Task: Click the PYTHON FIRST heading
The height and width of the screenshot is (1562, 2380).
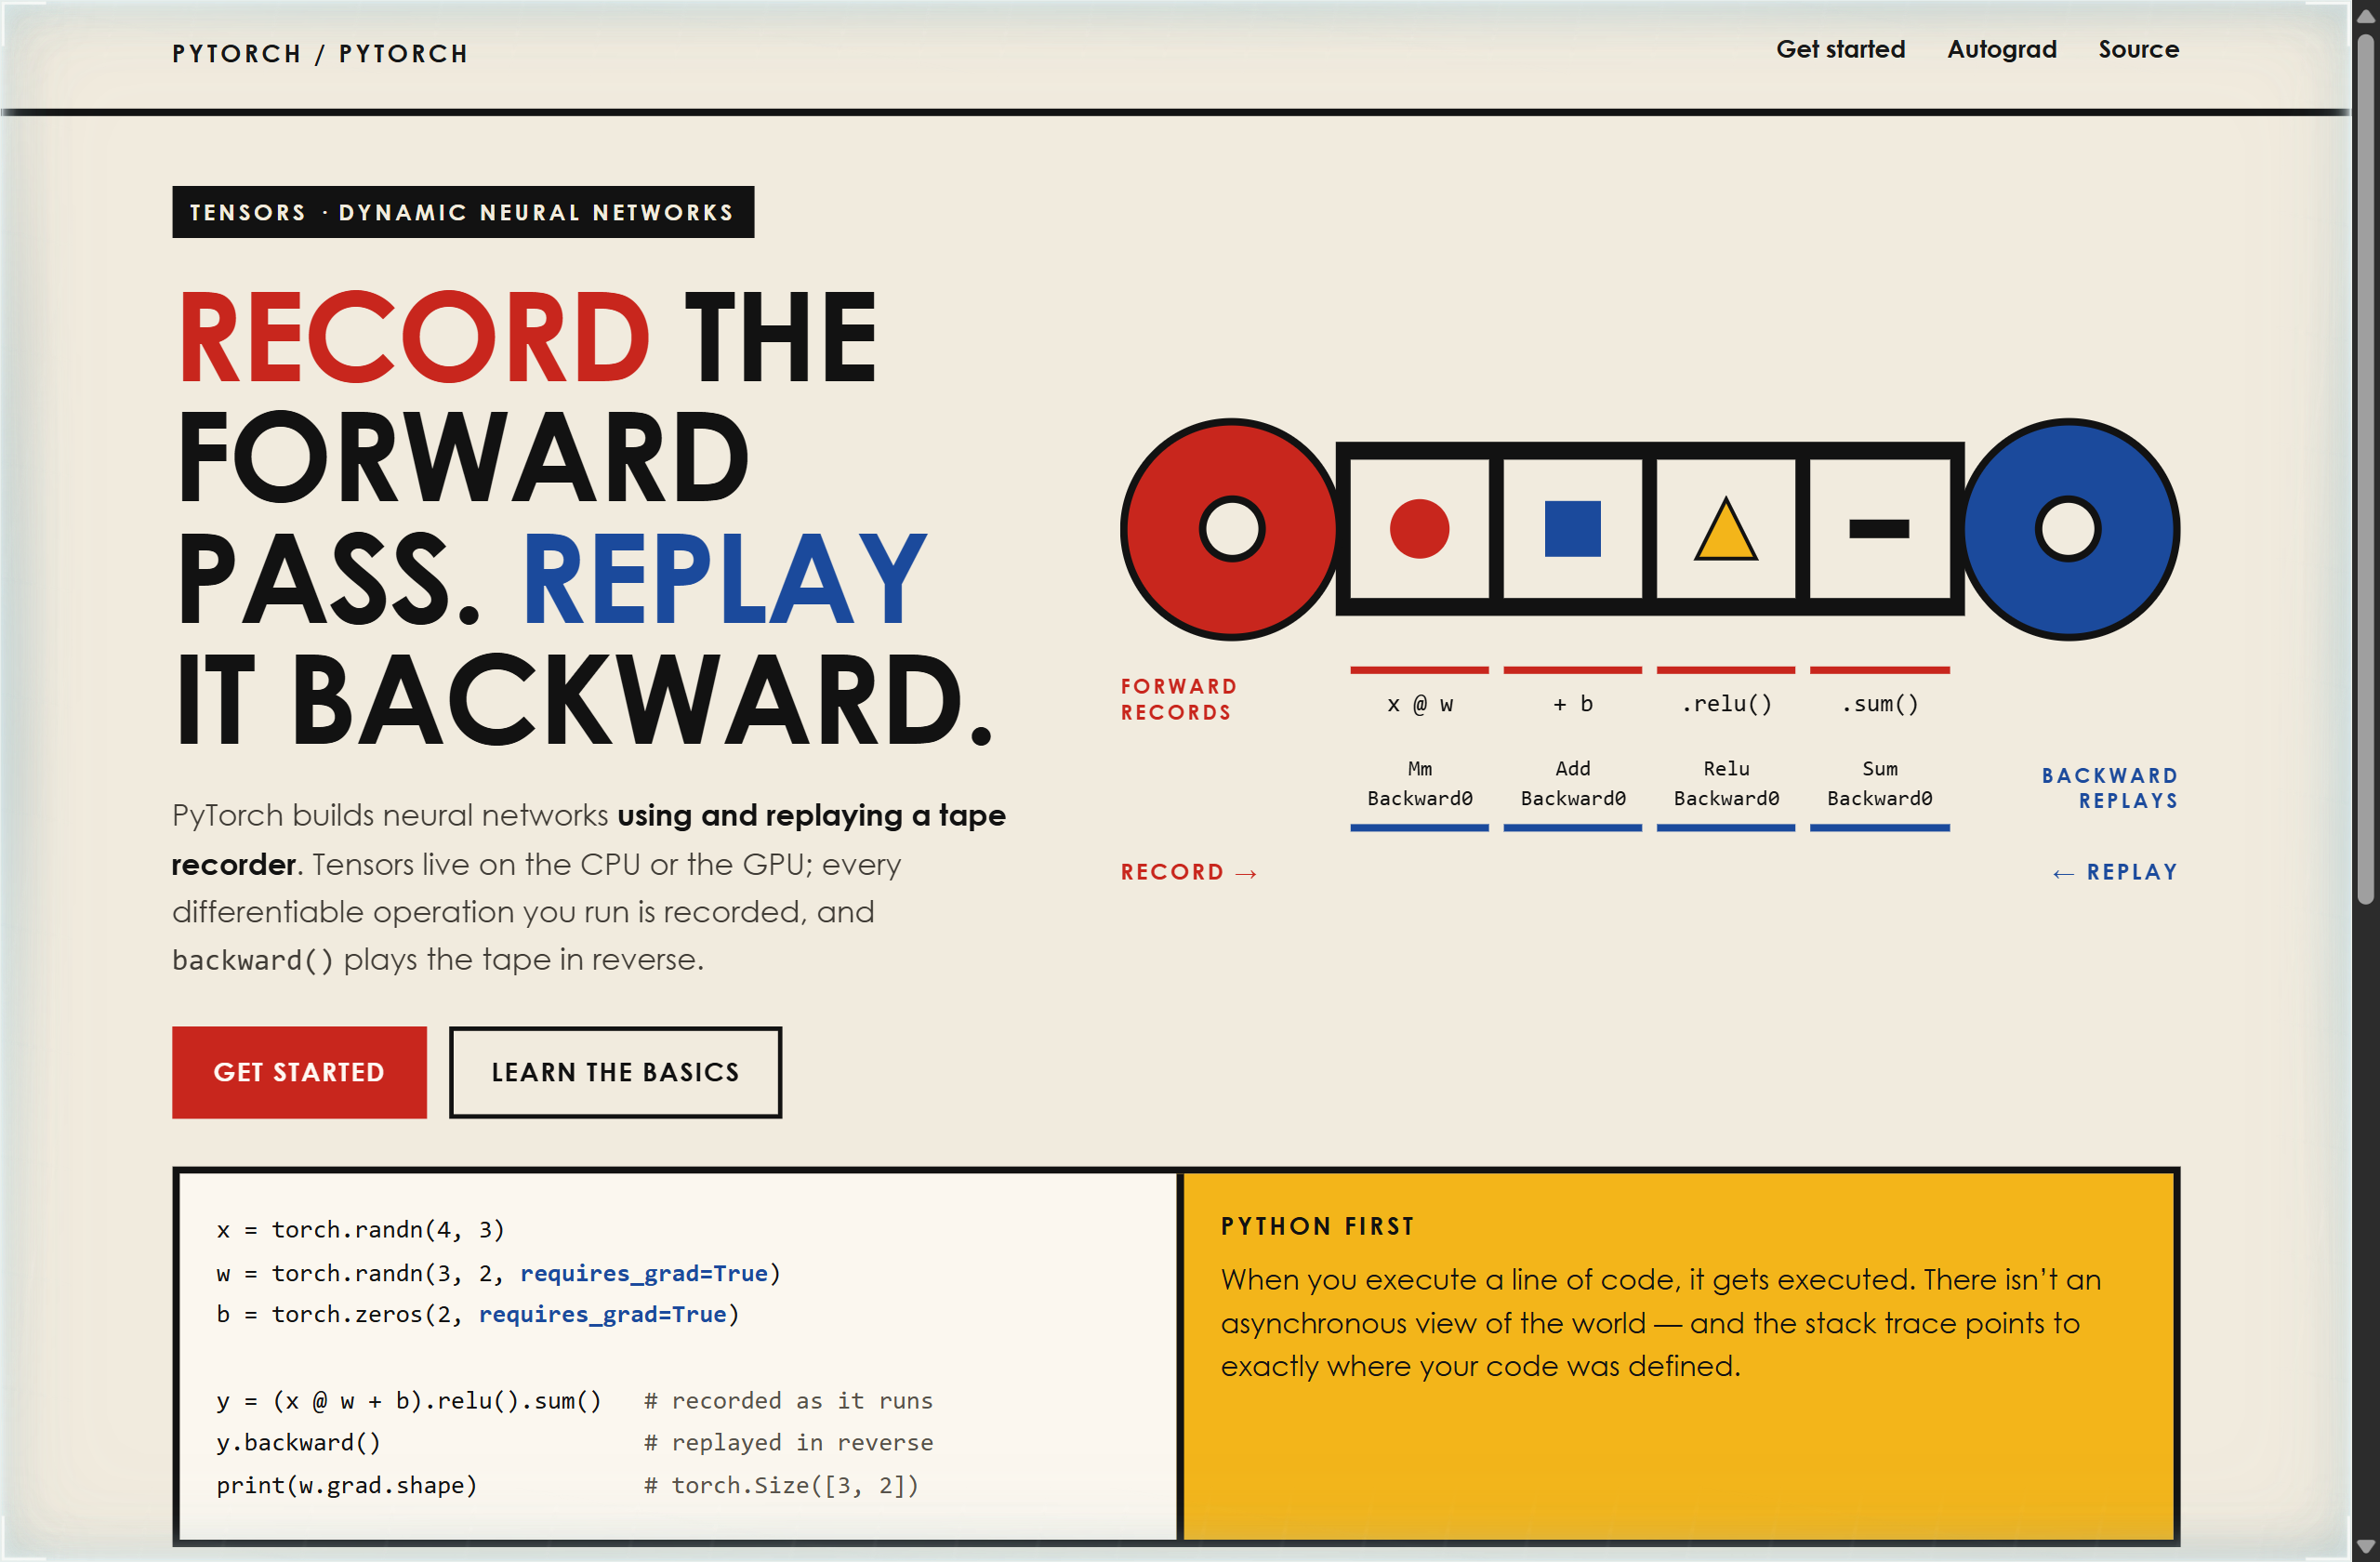Action: coord(1317,1226)
